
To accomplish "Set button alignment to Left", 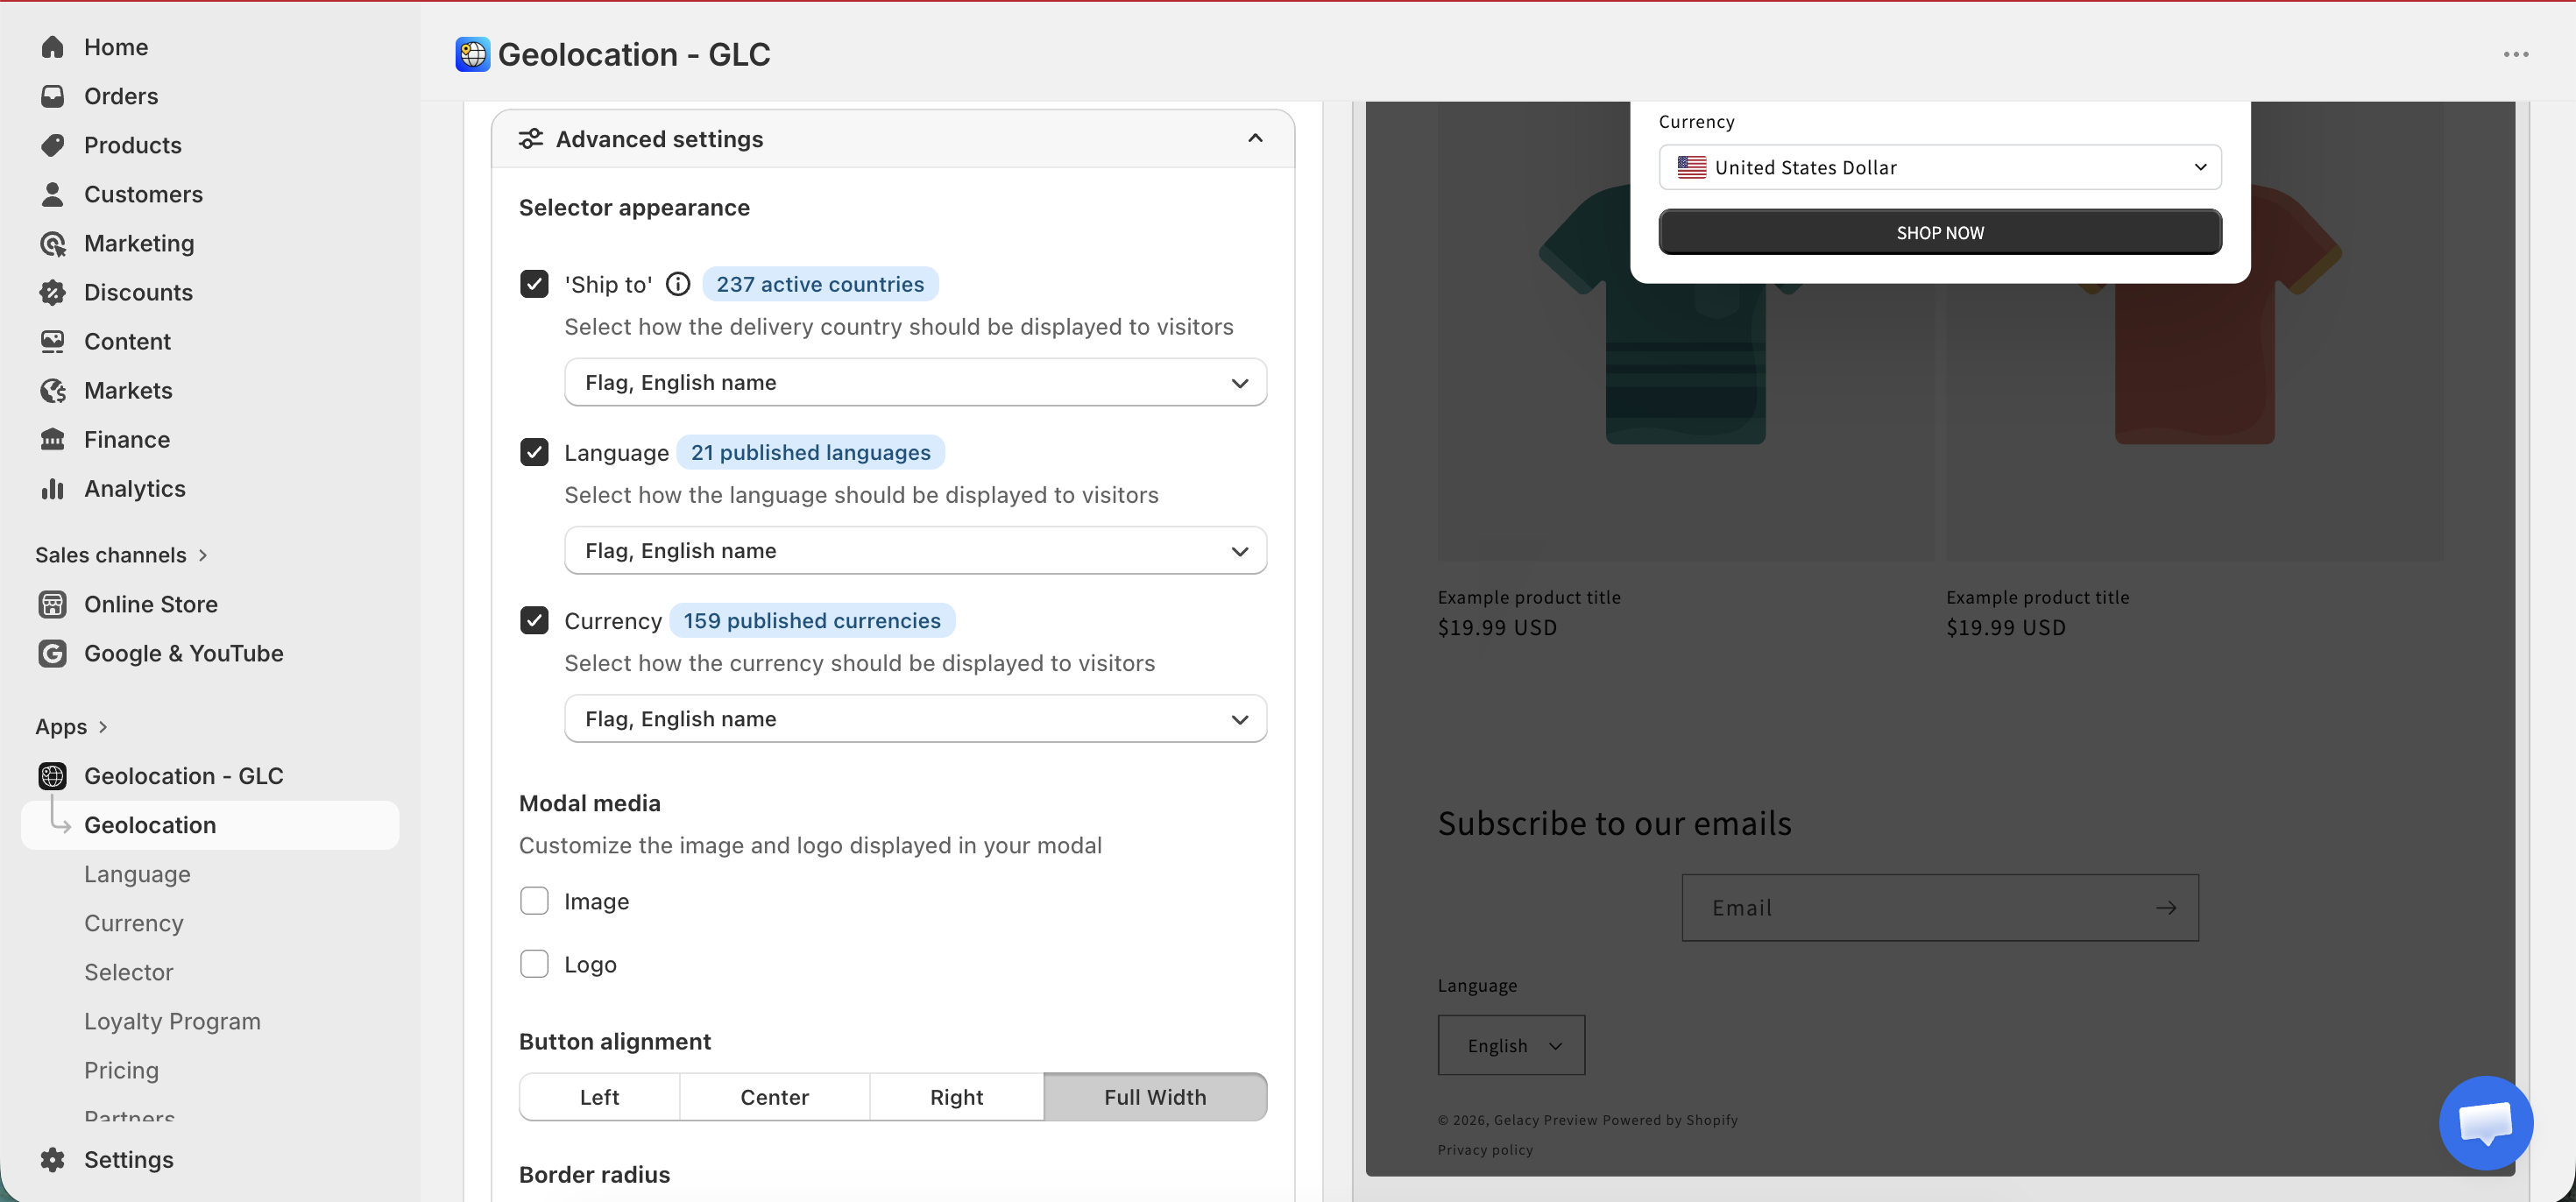I will tap(599, 1097).
